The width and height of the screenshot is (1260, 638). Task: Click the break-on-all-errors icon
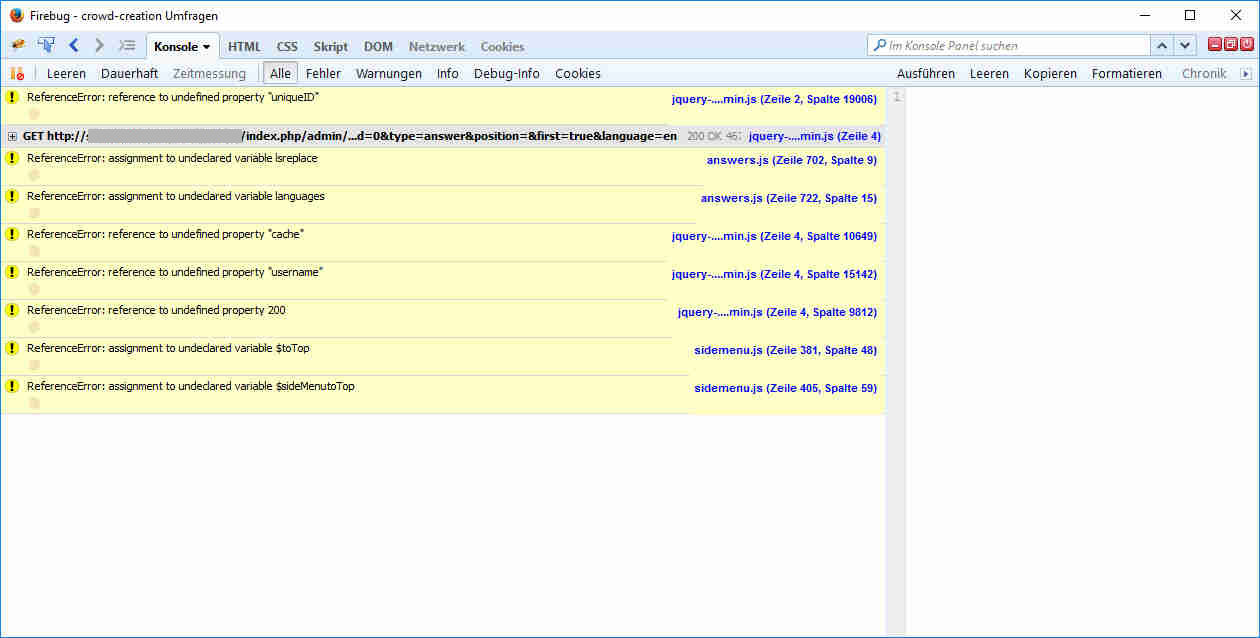(x=17, y=73)
